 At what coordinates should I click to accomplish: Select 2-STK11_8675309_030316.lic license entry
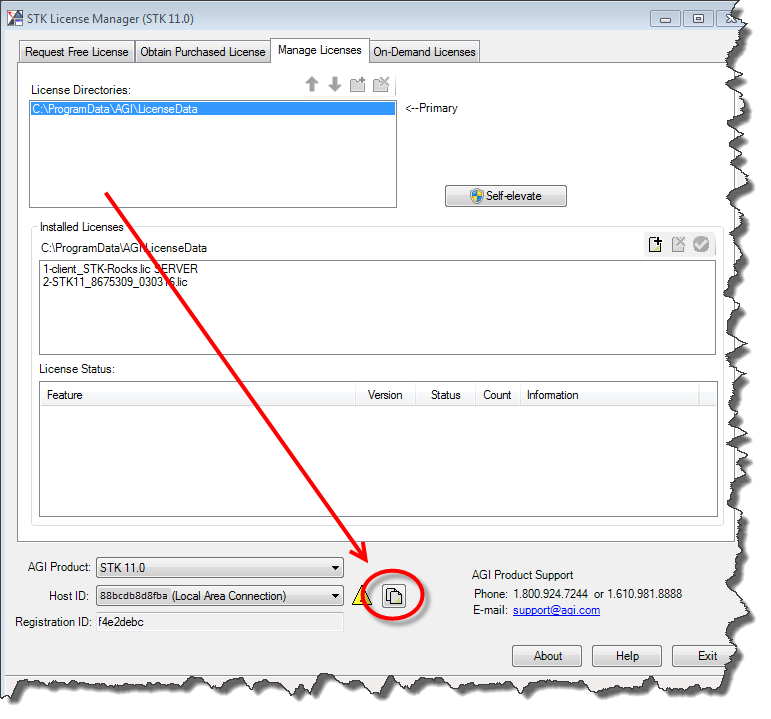(115, 282)
